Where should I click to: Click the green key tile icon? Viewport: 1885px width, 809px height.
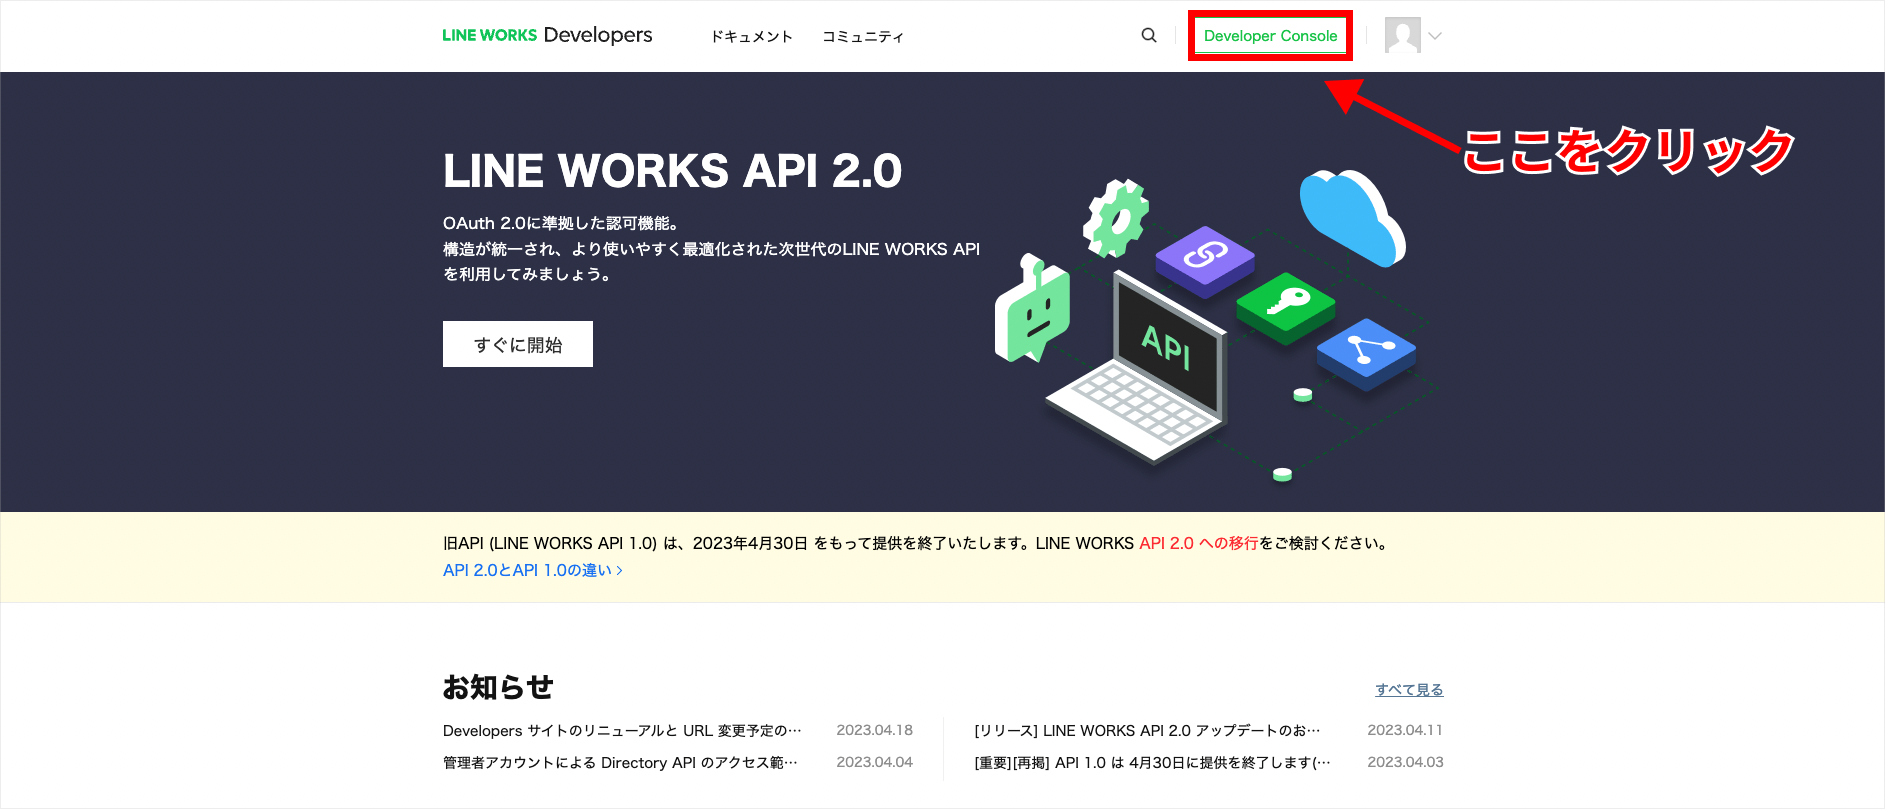[x=1286, y=303]
